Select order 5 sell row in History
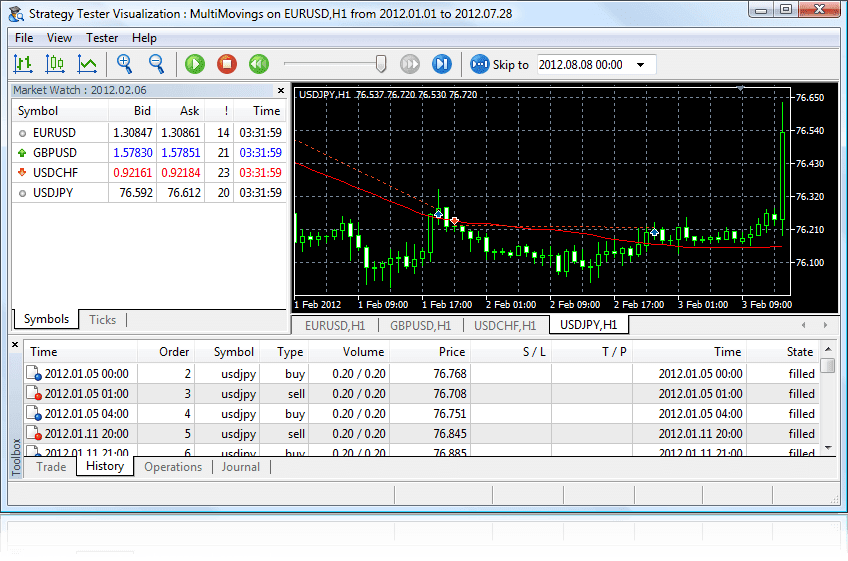Screen dimensions: 848x561 [x=422, y=434]
